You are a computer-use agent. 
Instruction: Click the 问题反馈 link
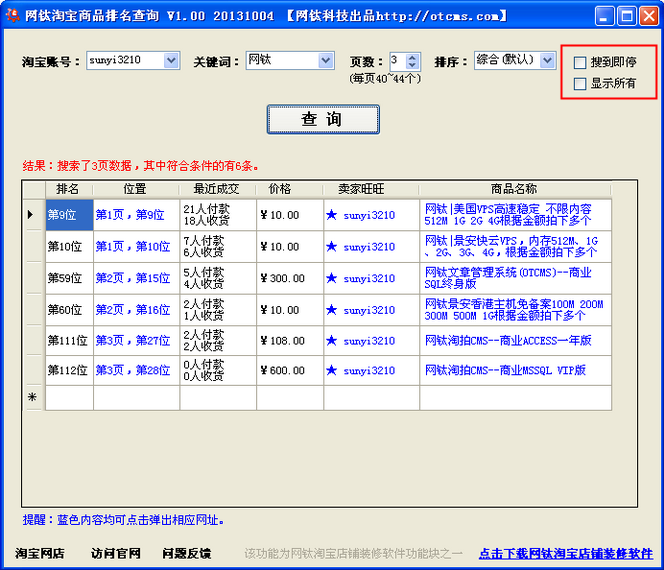pyautogui.click(x=187, y=553)
